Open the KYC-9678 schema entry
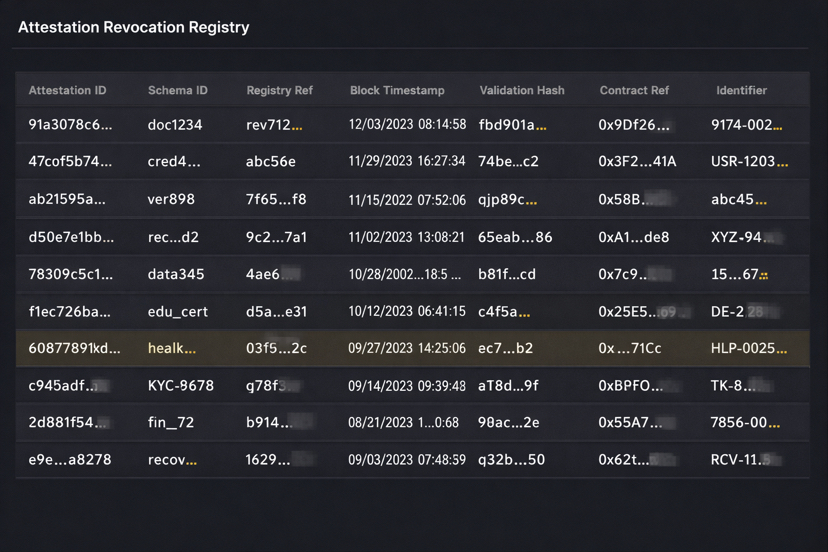The image size is (828, 552). tap(181, 385)
